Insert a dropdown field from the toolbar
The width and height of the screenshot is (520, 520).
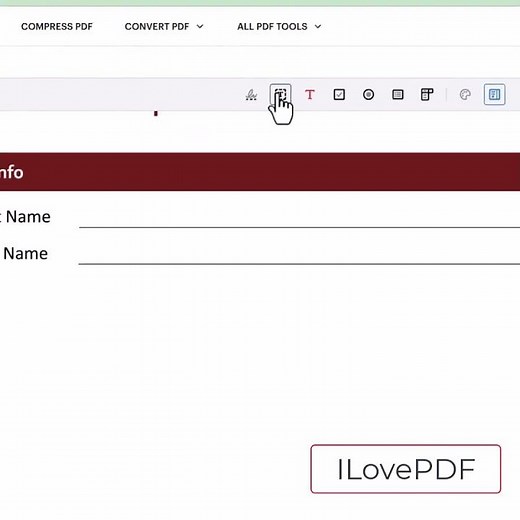tap(427, 95)
